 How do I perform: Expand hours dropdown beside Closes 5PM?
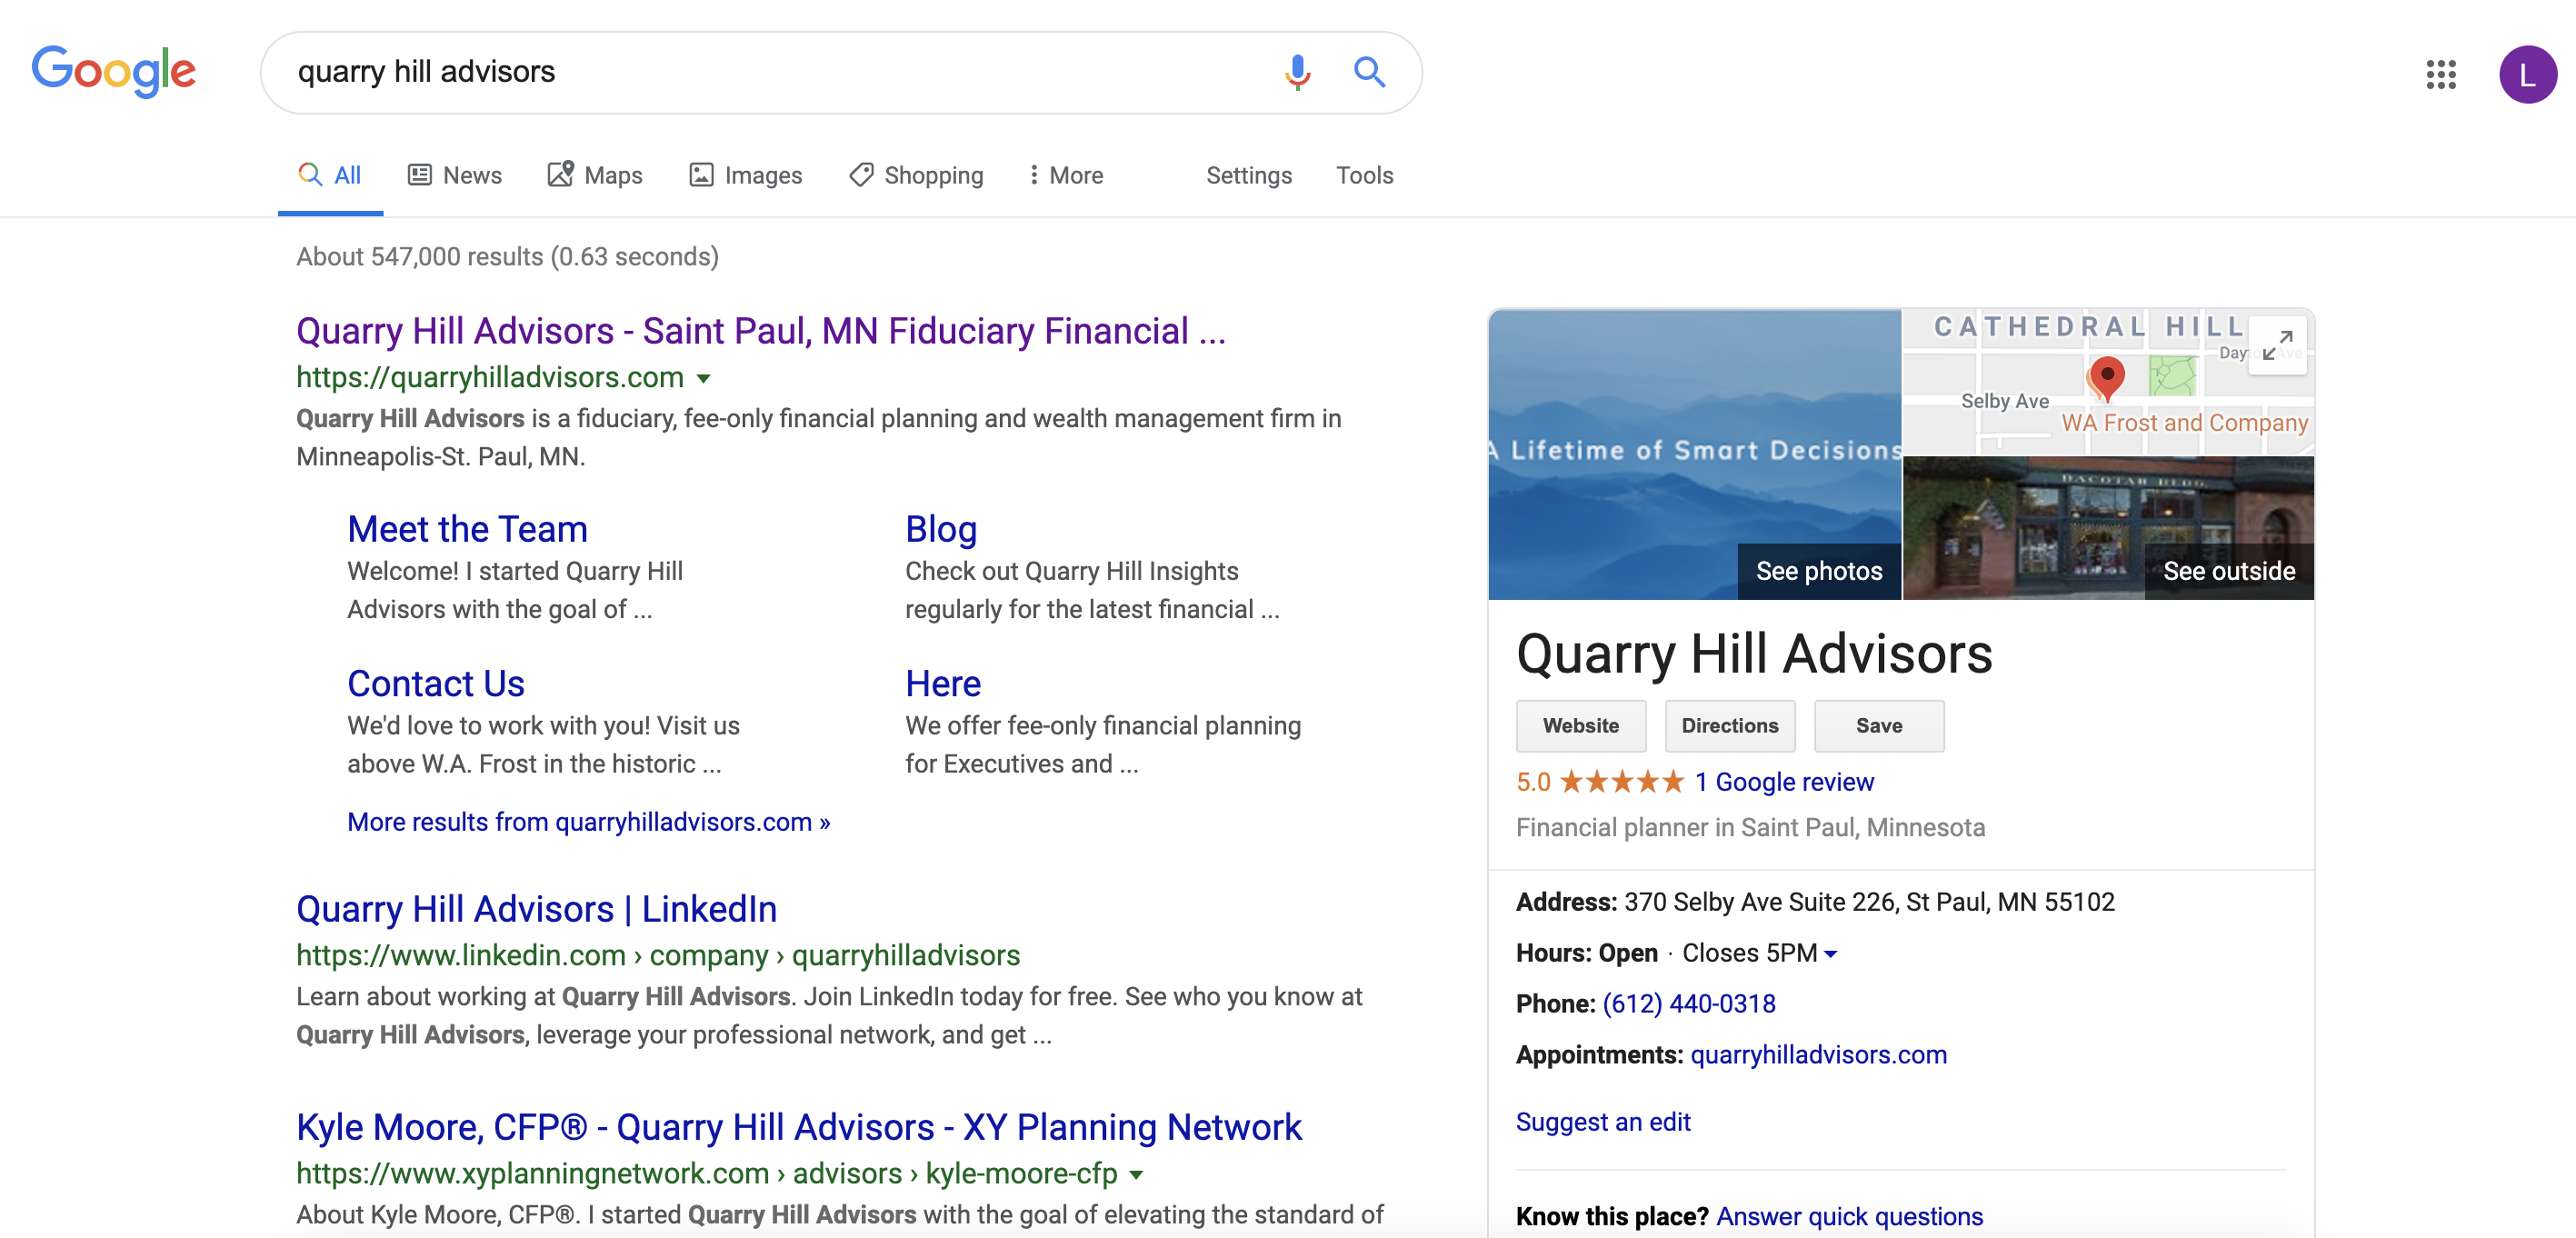1830,954
